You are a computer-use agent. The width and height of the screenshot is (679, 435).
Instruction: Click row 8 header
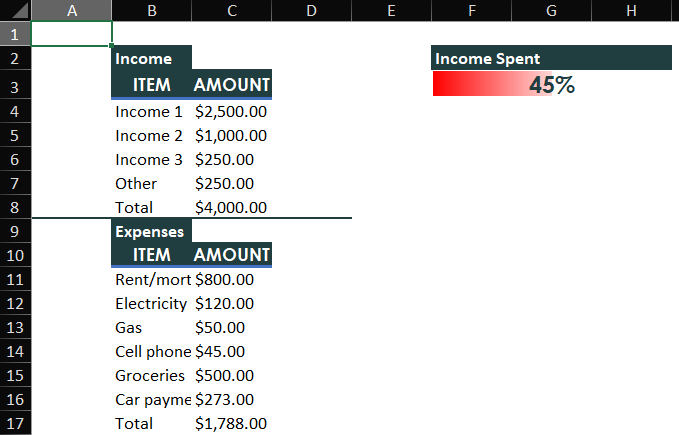(x=15, y=207)
